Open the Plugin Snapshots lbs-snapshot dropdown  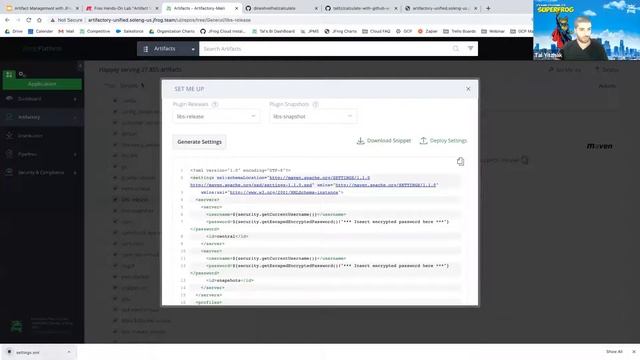313,116
